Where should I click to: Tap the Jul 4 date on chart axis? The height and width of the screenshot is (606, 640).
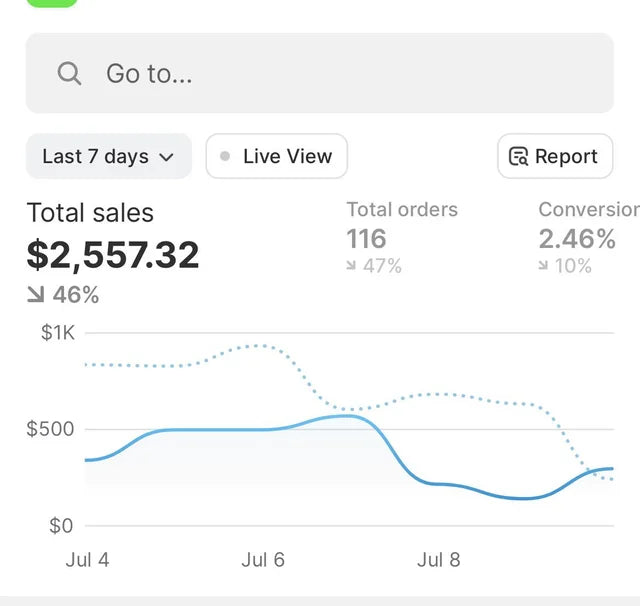coord(87,560)
